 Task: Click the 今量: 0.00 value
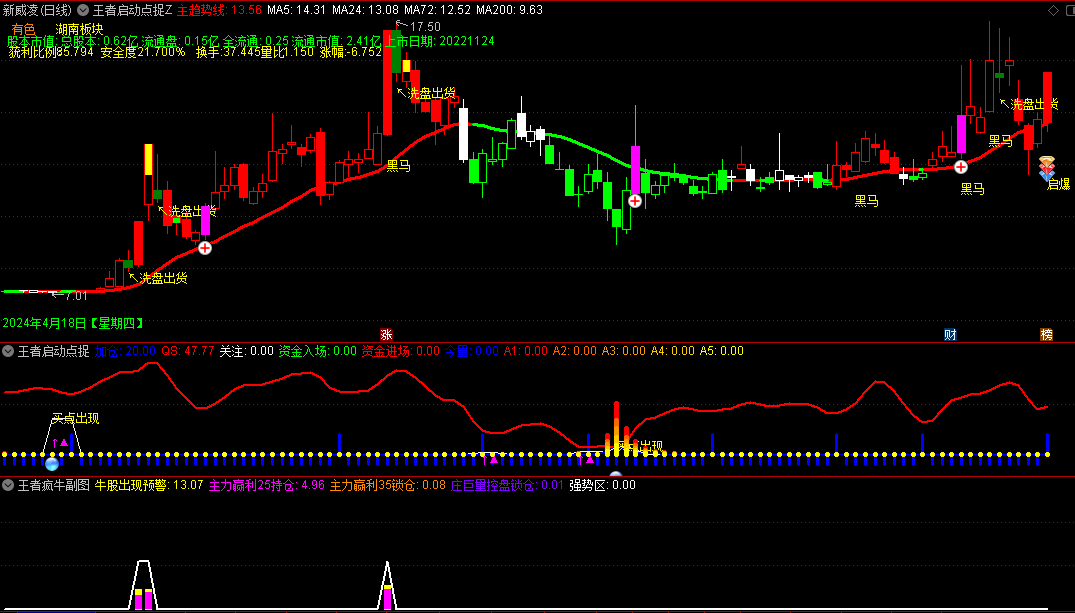(472, 351)
